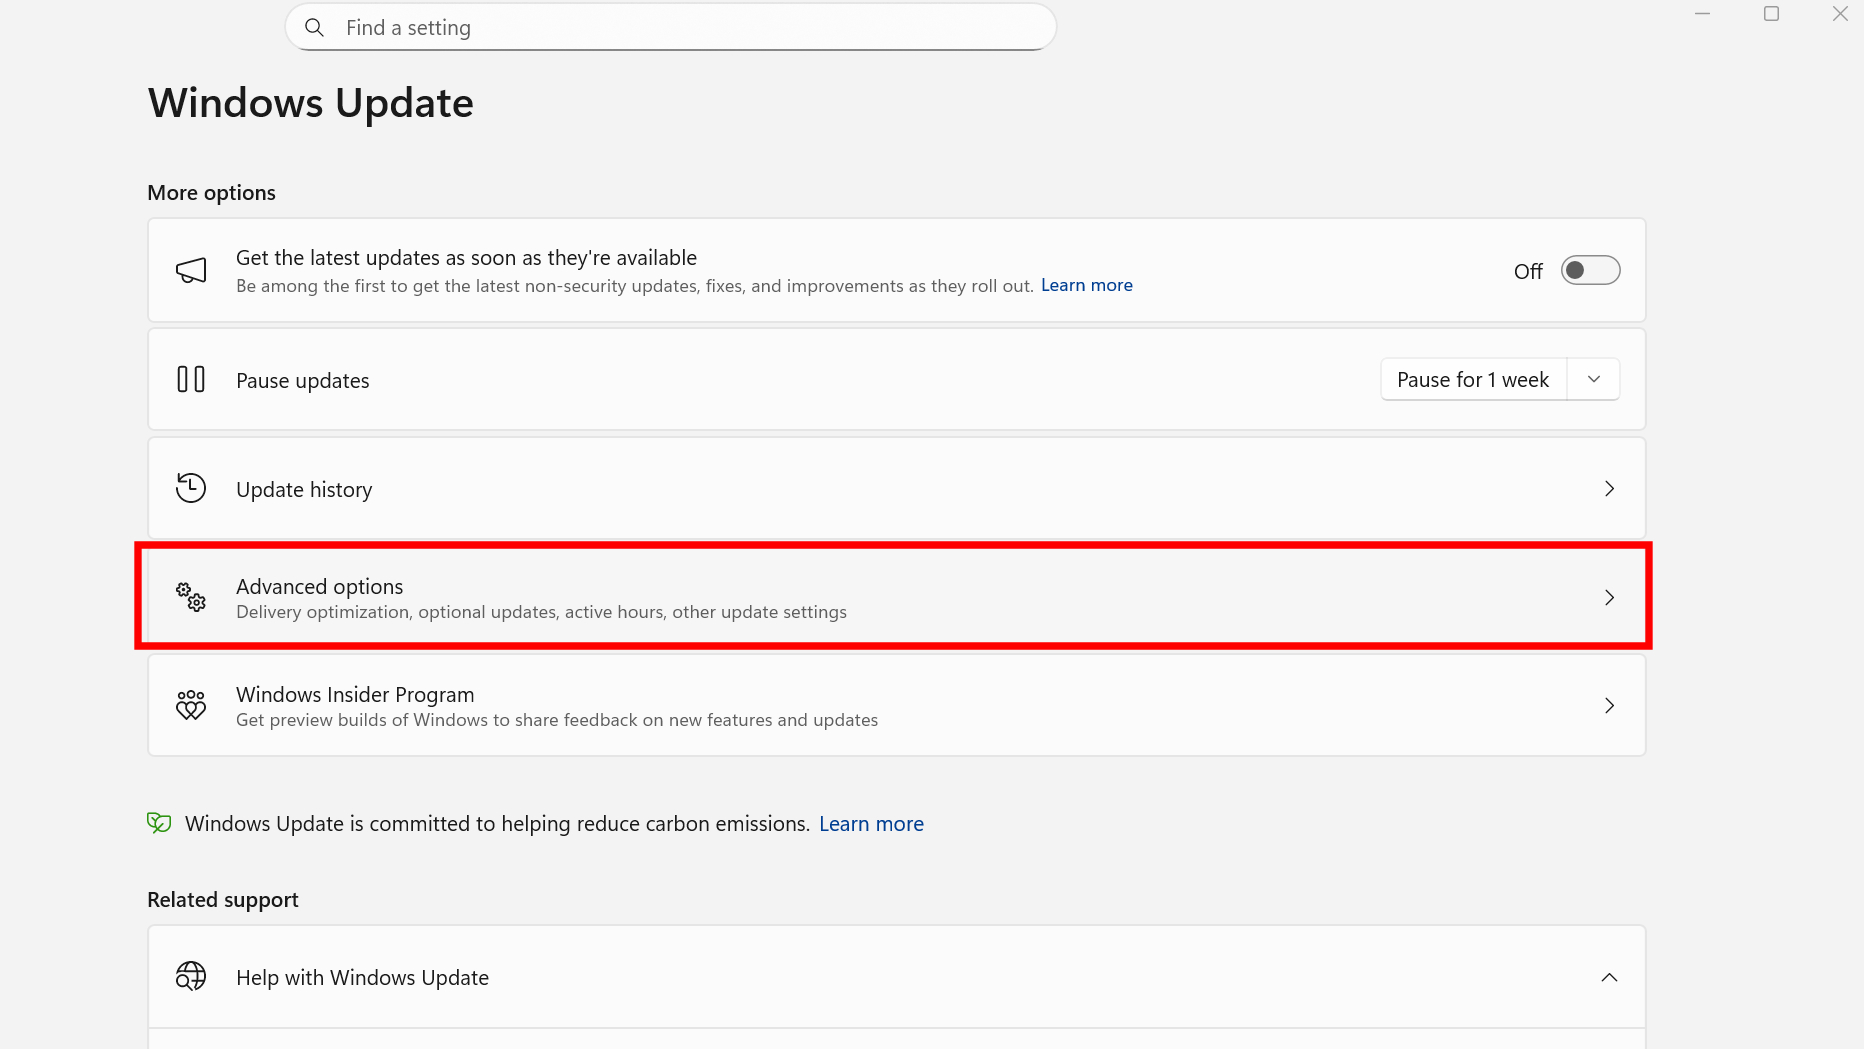1864x1049 pixels.
Task: Open Learn more about early updates
Action: (1086, 285)
